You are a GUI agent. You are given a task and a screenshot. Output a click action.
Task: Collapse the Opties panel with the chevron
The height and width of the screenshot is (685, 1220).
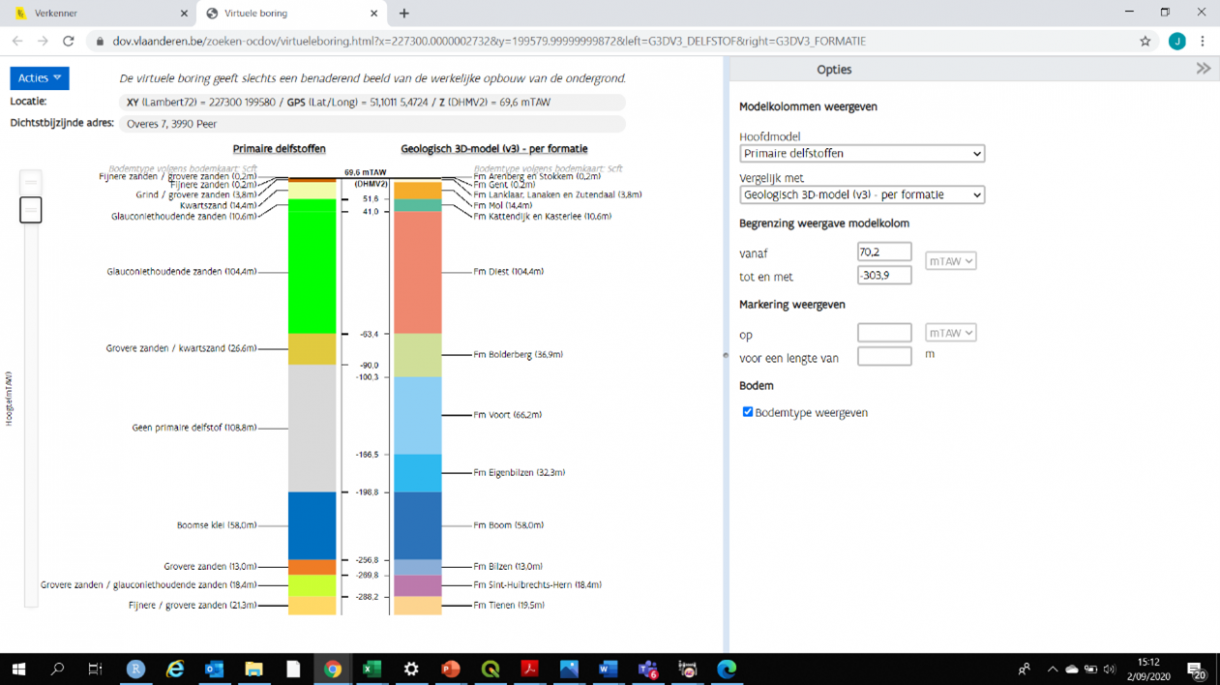[1206, 69]
